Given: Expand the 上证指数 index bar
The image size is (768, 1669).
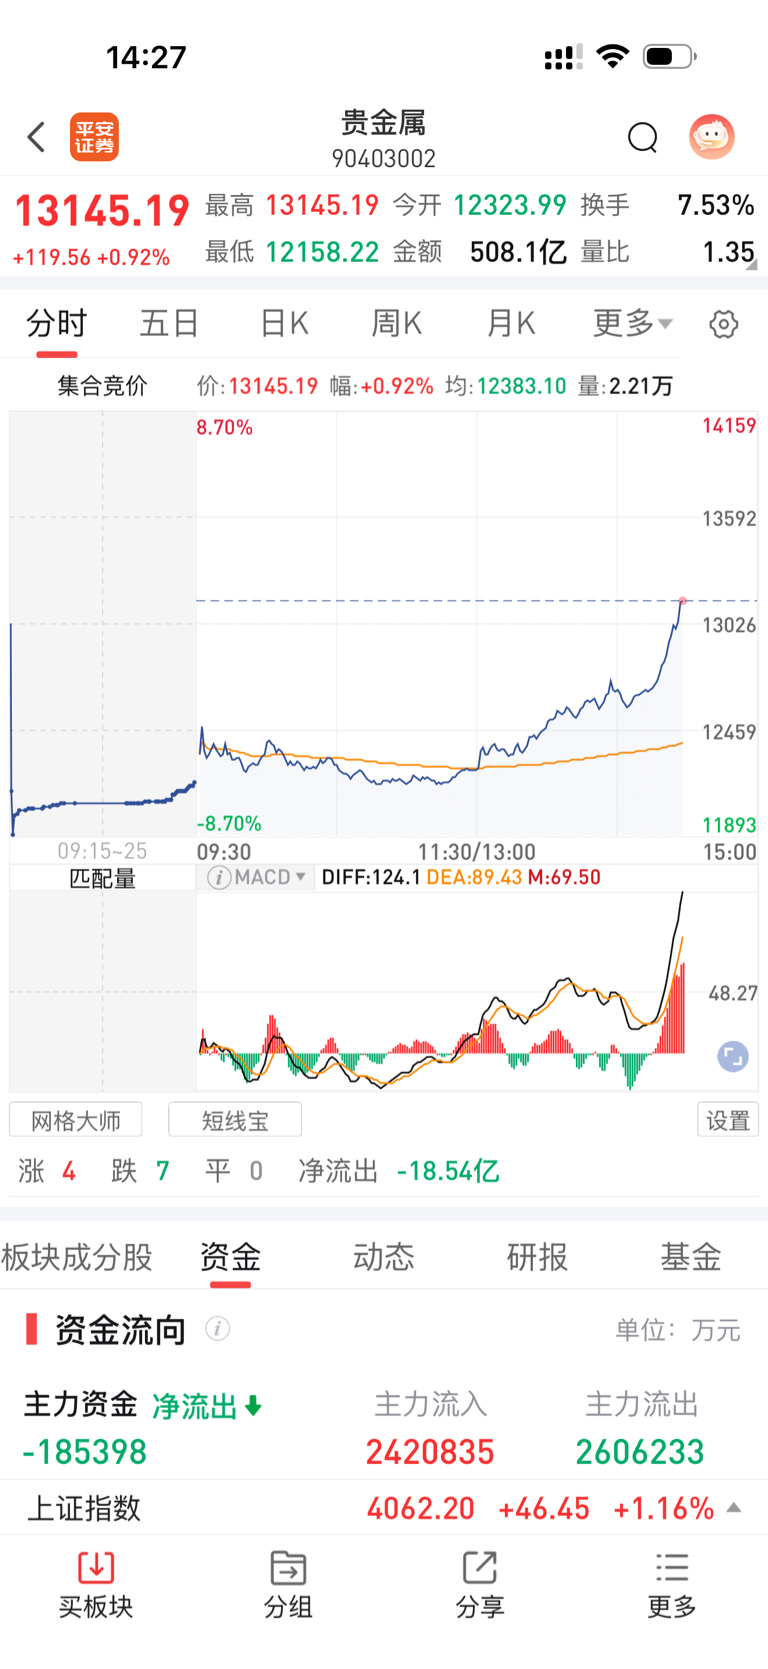Looking at the screenshot, I should coord(734,1507).
